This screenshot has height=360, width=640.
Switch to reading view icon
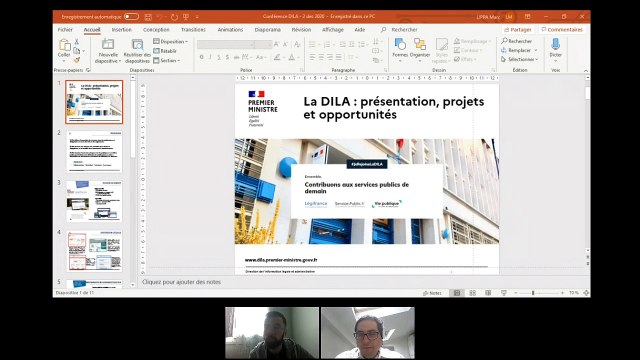click(488, 293)
